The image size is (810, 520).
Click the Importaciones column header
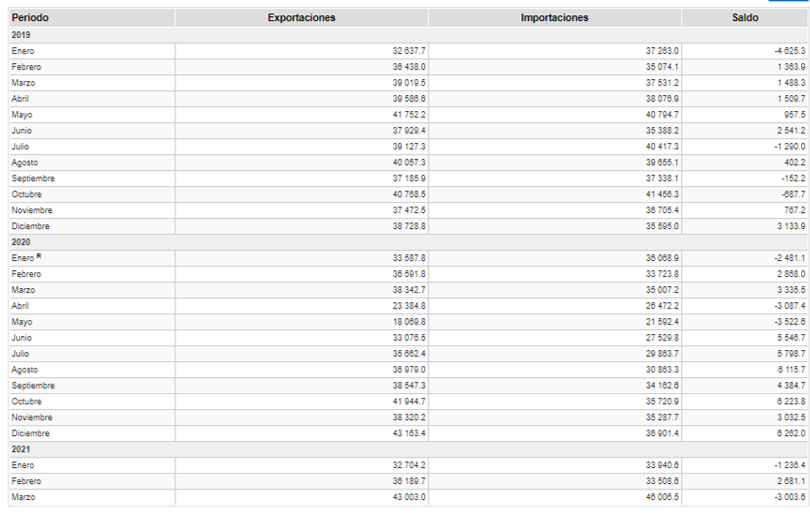pyautogui.click(x=555, y=18)
